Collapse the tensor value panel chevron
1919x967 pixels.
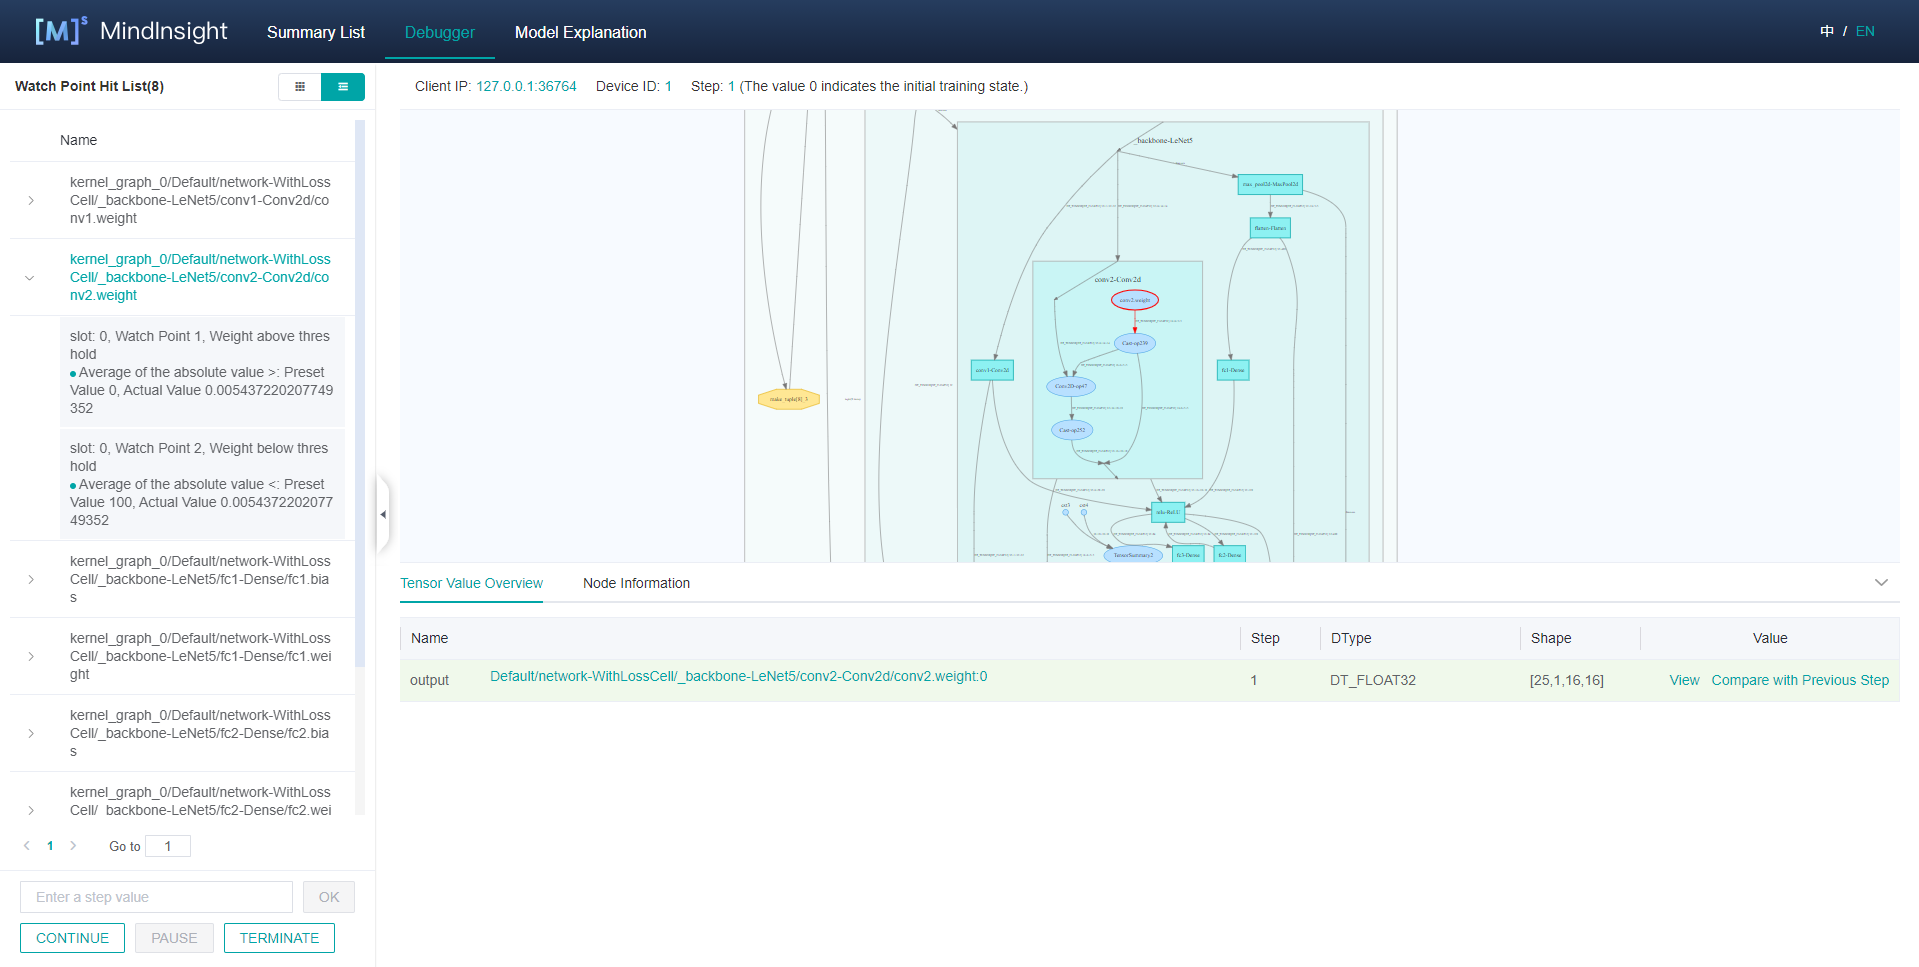coord(1881,583)
